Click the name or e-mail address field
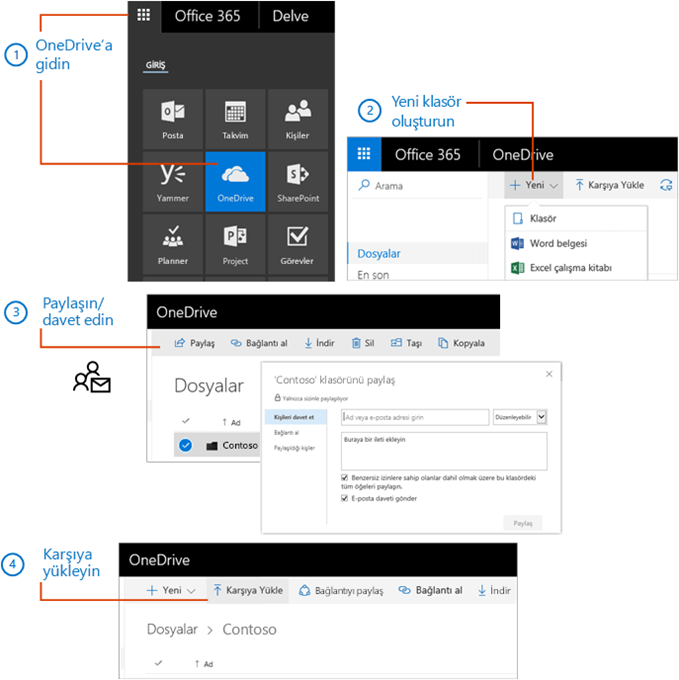This screenshot has height=680, width=679. (415, 417)
